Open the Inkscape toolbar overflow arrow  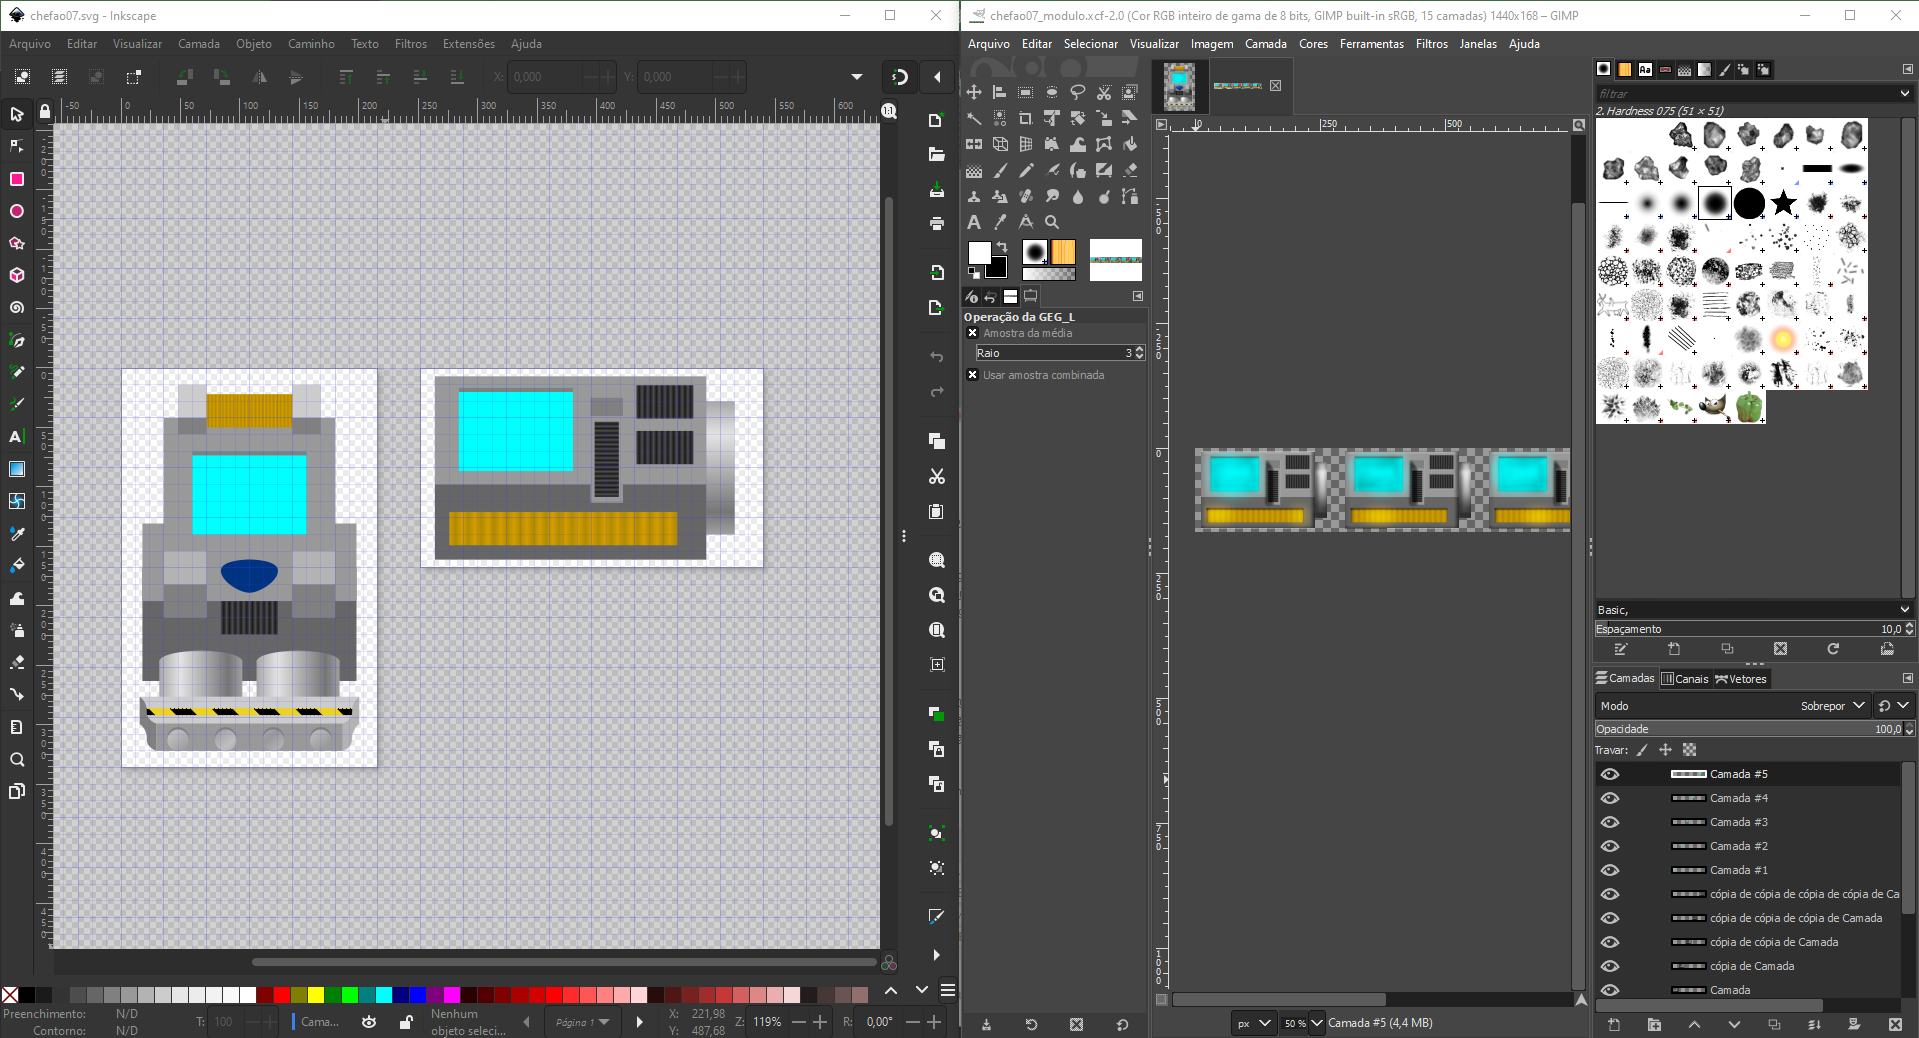pyautogui.click(x=857, y=77)
